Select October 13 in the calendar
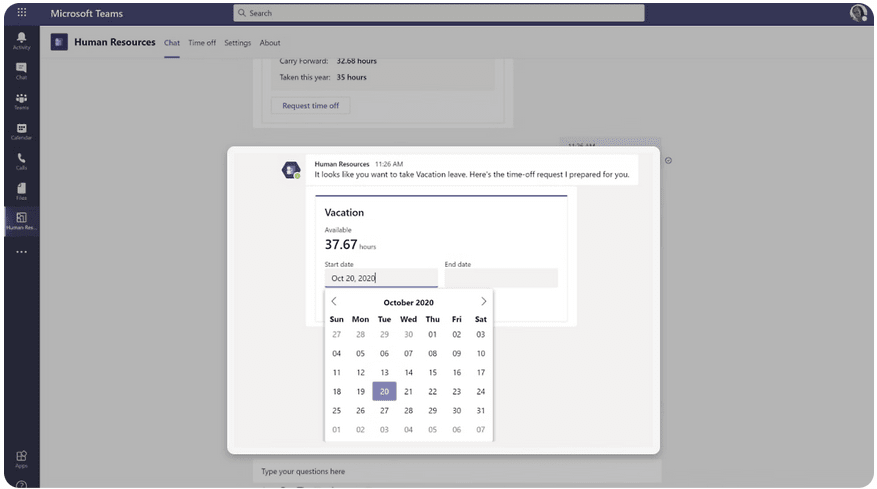The image size is (877, 489). pyautogui.click(x=384, y=373)
